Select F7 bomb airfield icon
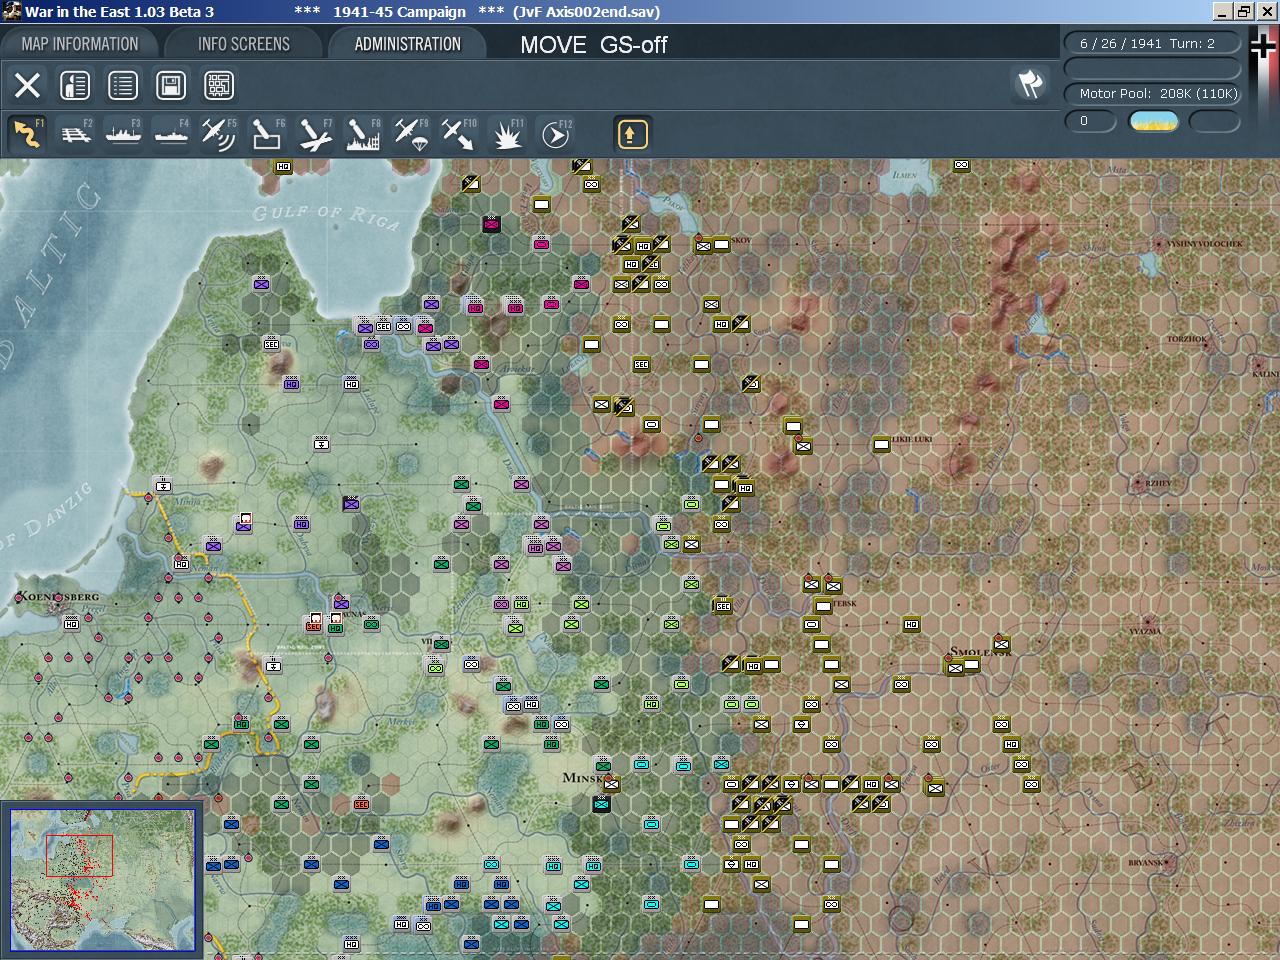The height and width of the screenshot is (960, 1280). click(315, 133)
